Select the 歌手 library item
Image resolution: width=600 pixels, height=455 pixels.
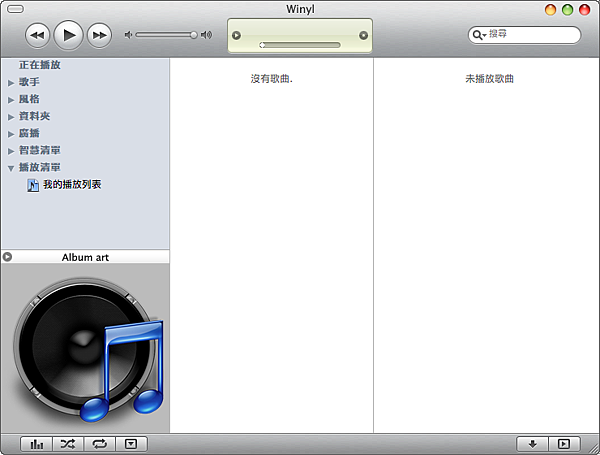point(29,82)
